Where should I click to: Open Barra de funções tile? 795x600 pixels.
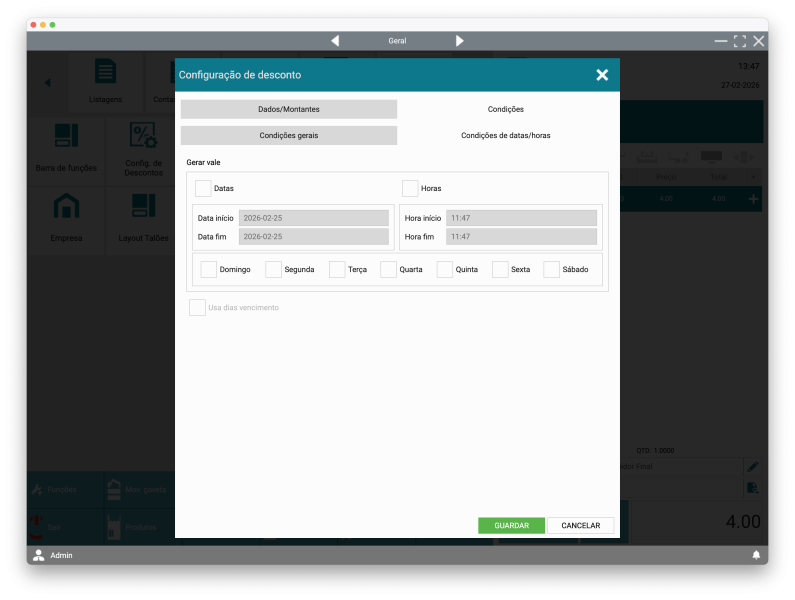66,146
